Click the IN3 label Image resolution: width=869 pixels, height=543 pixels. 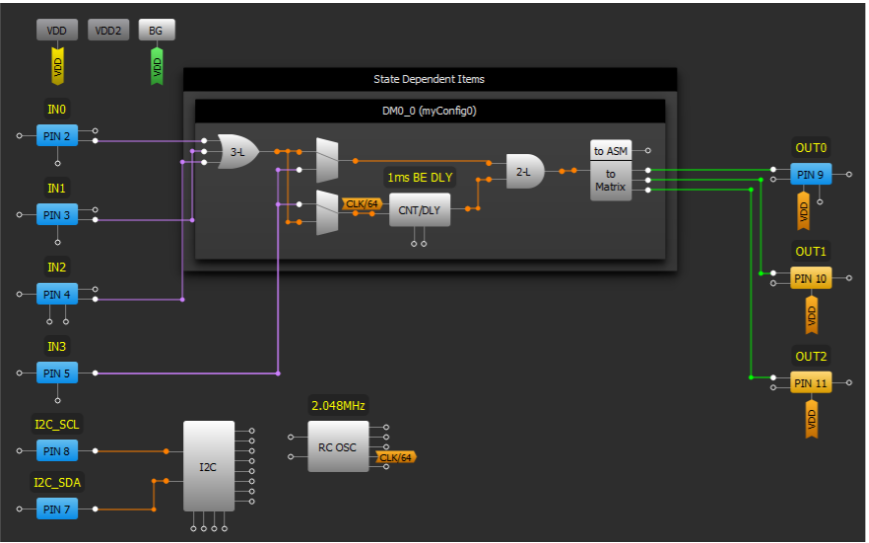57,346
